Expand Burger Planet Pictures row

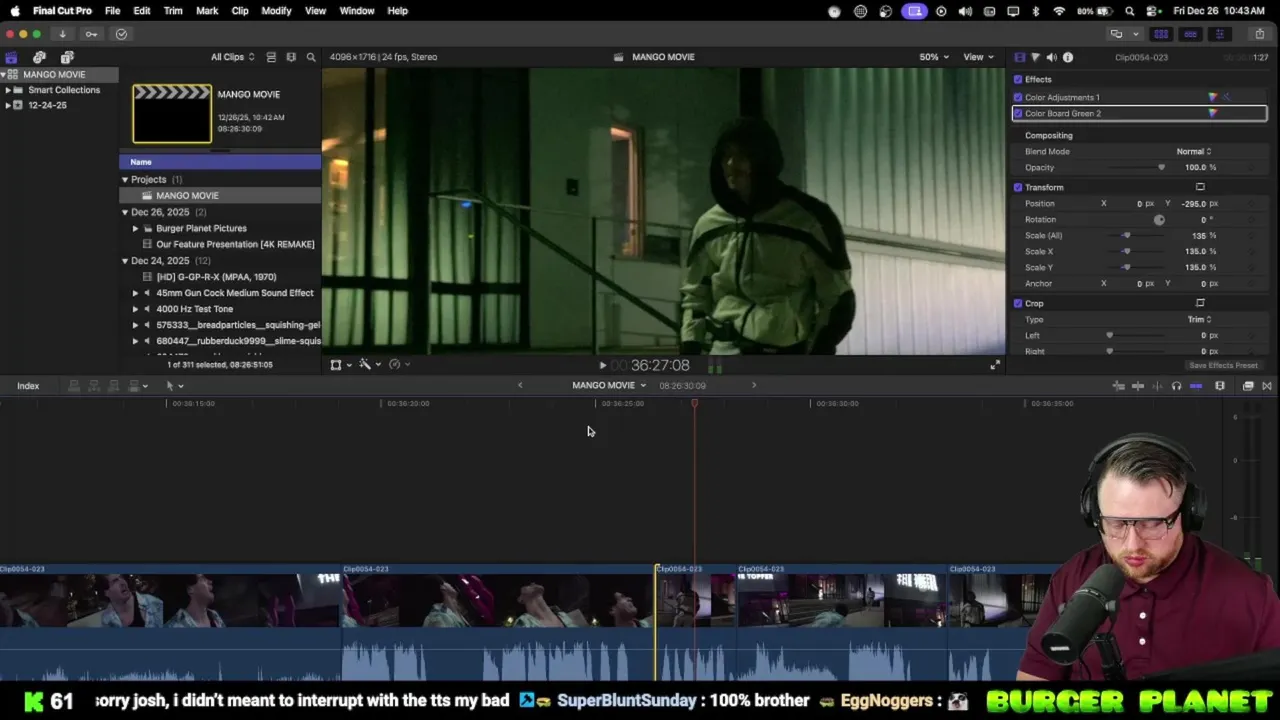136,228
